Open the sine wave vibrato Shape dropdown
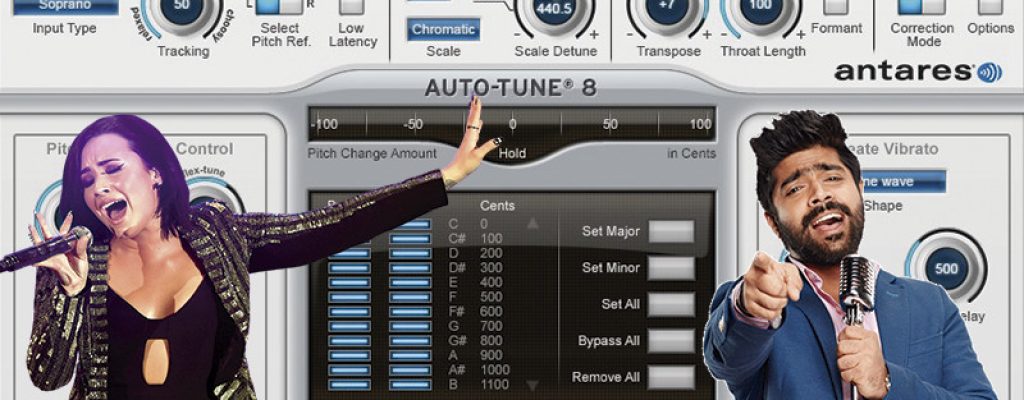1024x400 pixels. [x=902, y=182]
